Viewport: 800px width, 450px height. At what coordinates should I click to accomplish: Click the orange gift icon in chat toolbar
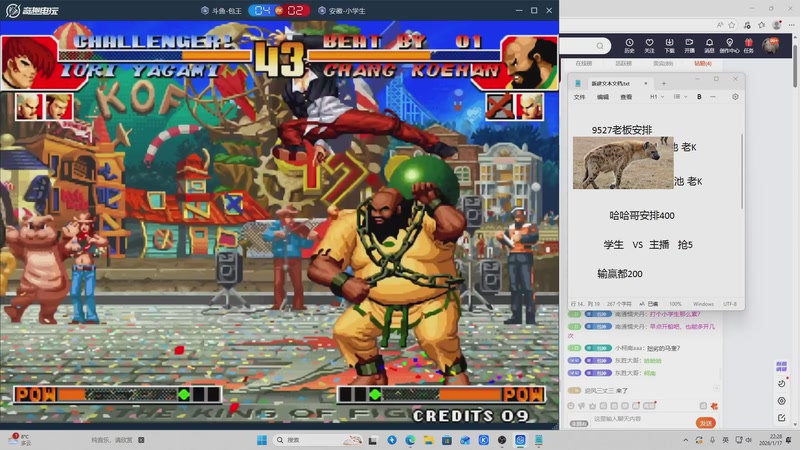(714, 406)
